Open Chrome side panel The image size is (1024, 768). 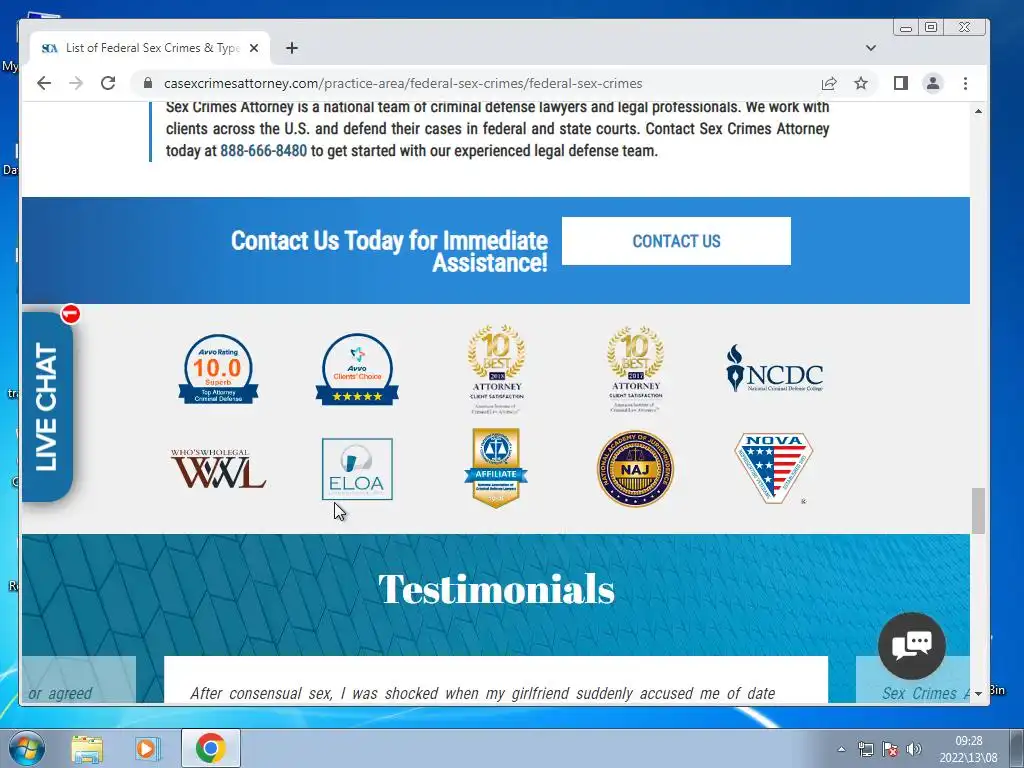(x=901, y=84)
